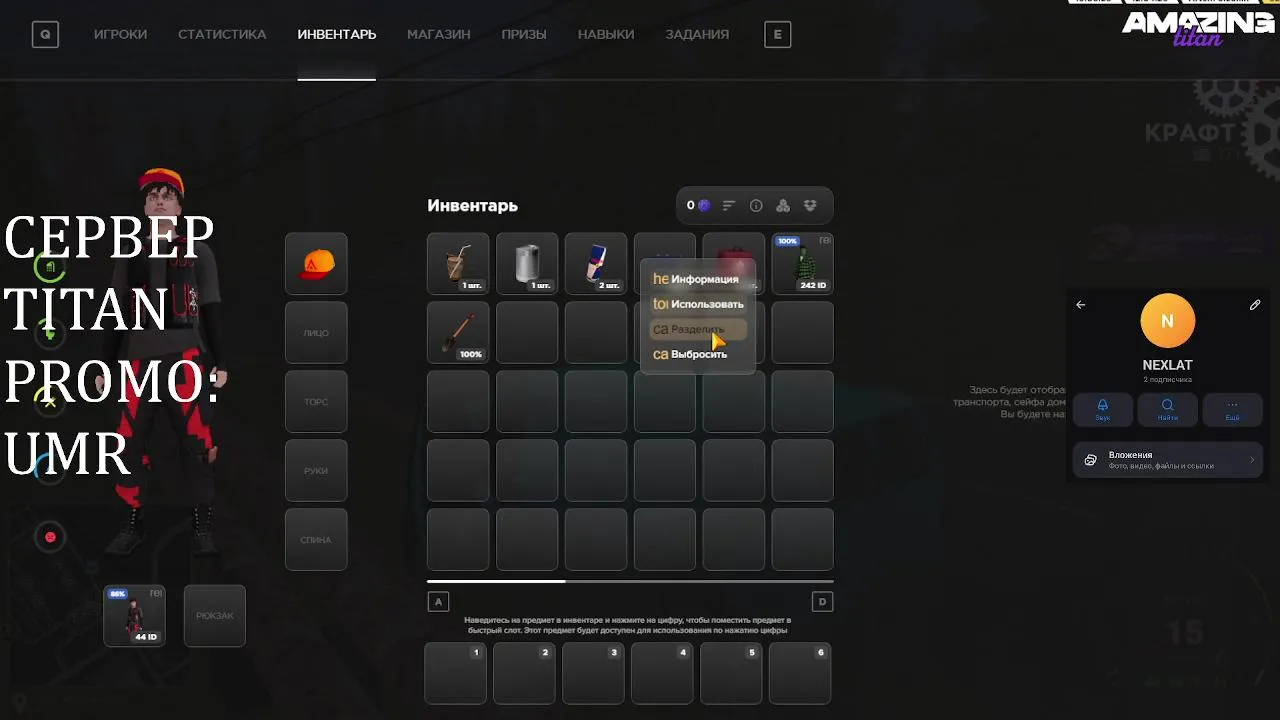The height and width of the screenshot is (720, 1280).
Task: Select the ИНВЕНТАРЬ tab
Action: point(336,34)
